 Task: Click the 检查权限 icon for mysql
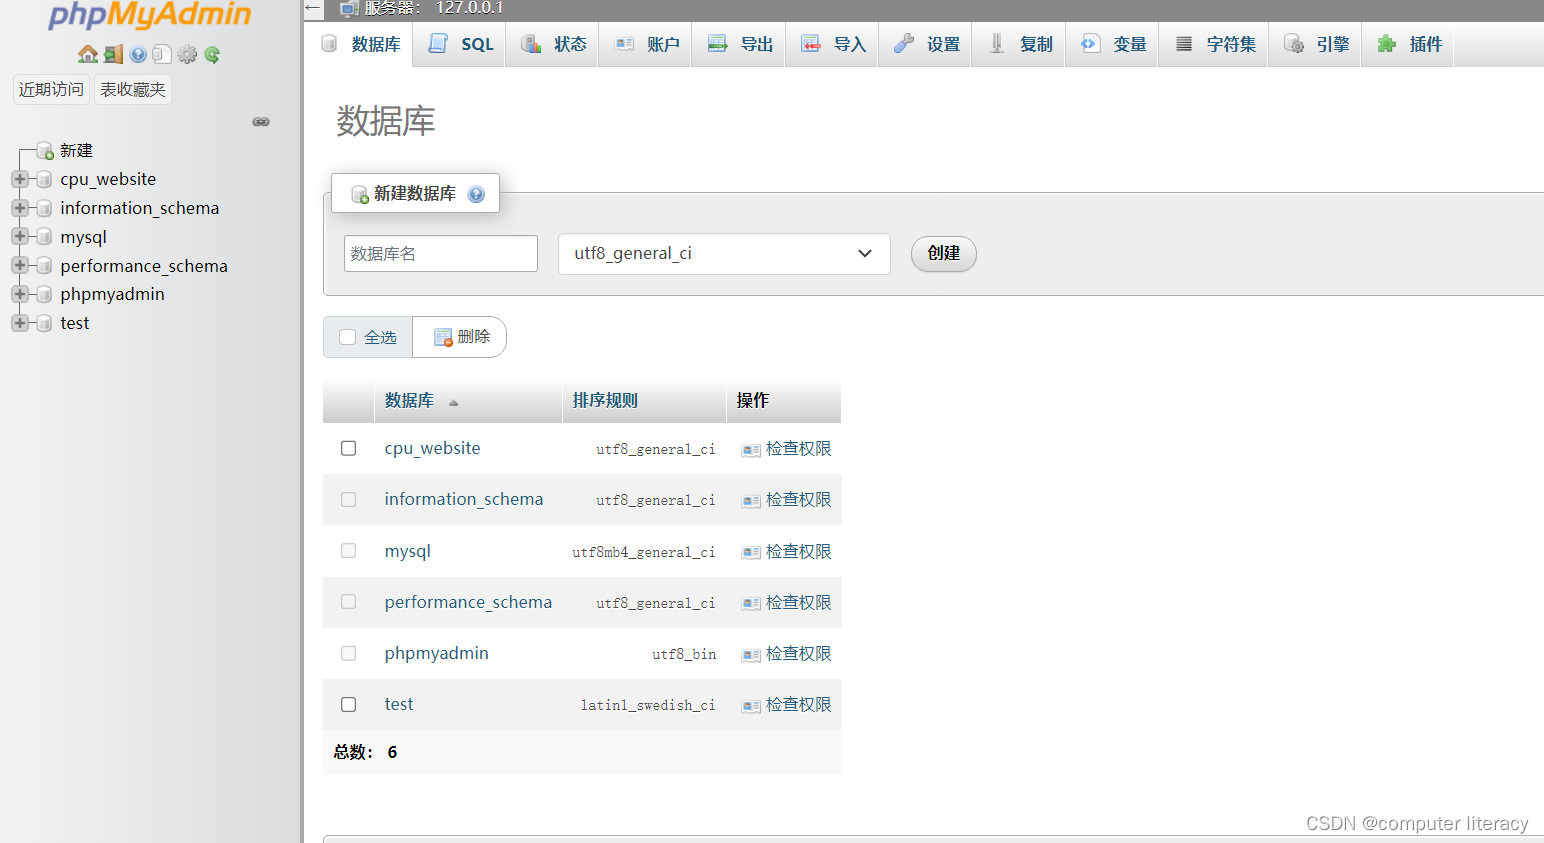(751, 552)
